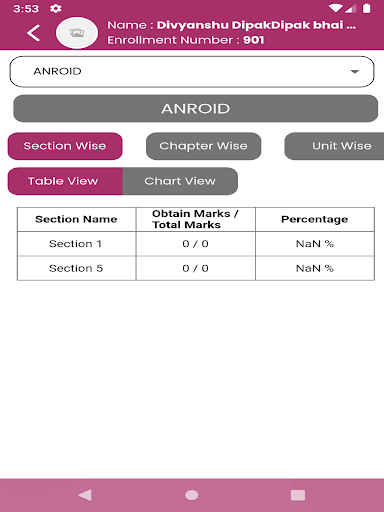Click the settings gear in status bar
This screenshot has height=512, width=384.
tap(55, 8)
